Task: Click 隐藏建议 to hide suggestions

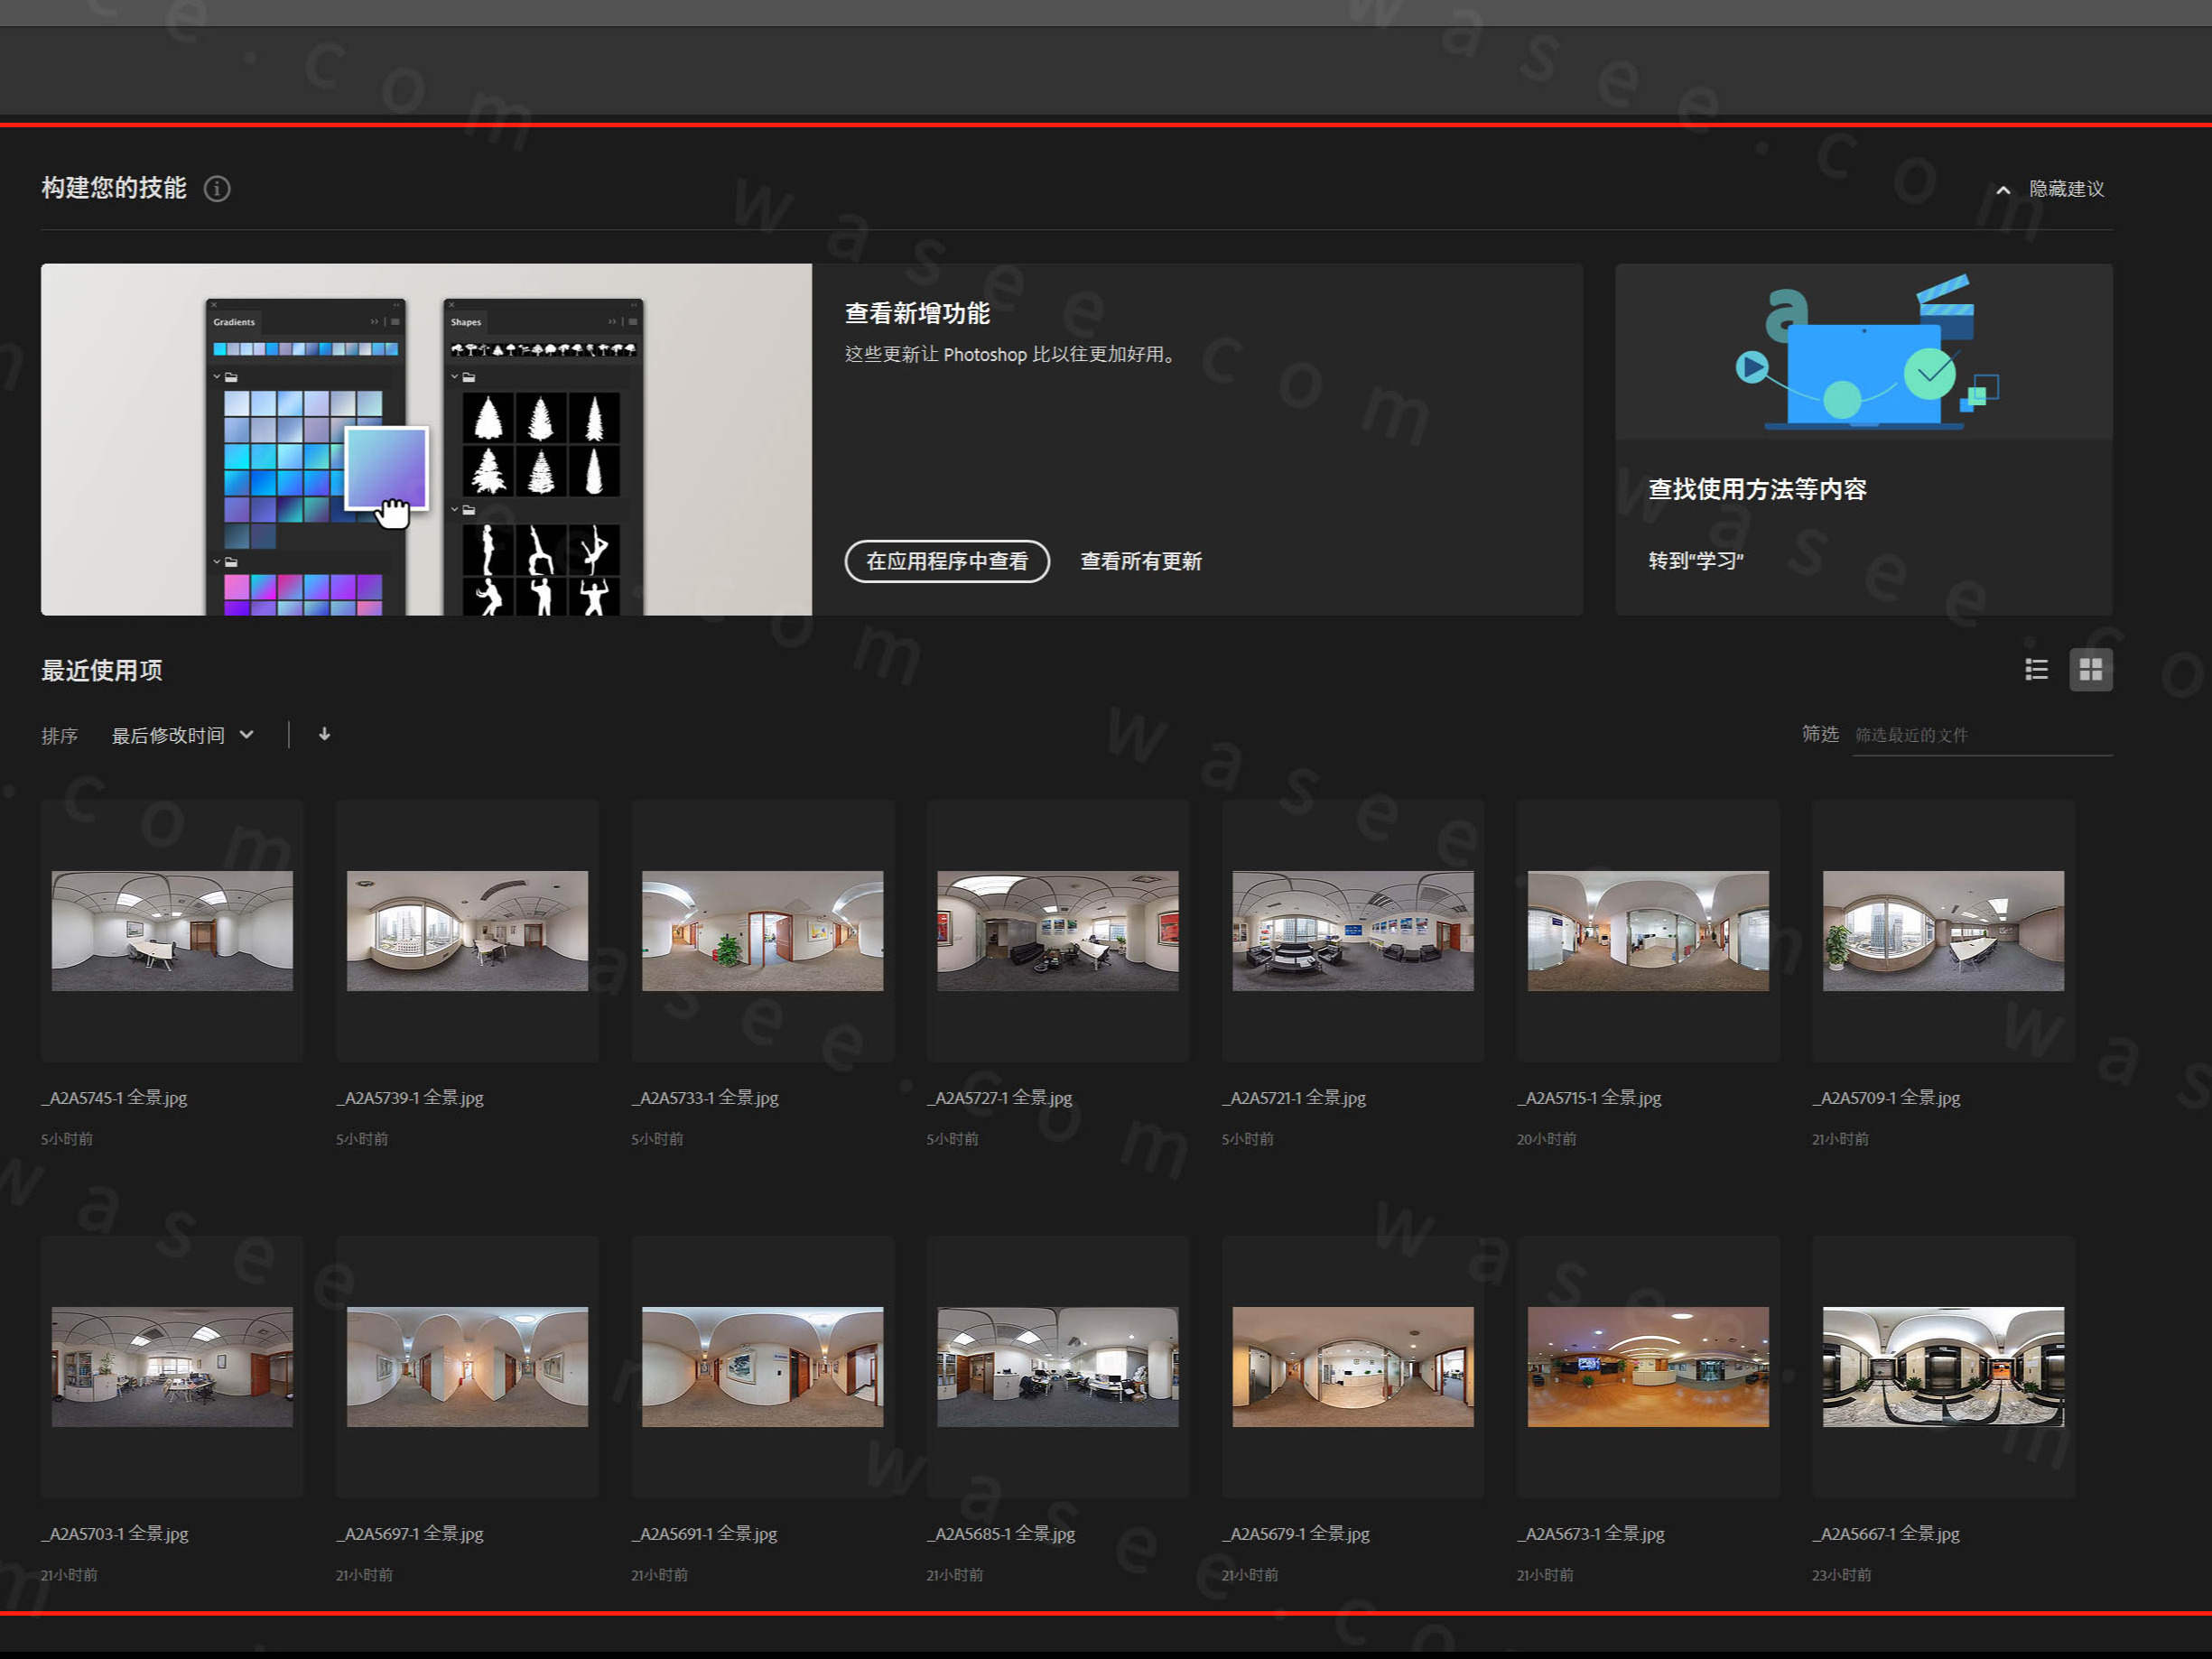Action: point(2066,188)
